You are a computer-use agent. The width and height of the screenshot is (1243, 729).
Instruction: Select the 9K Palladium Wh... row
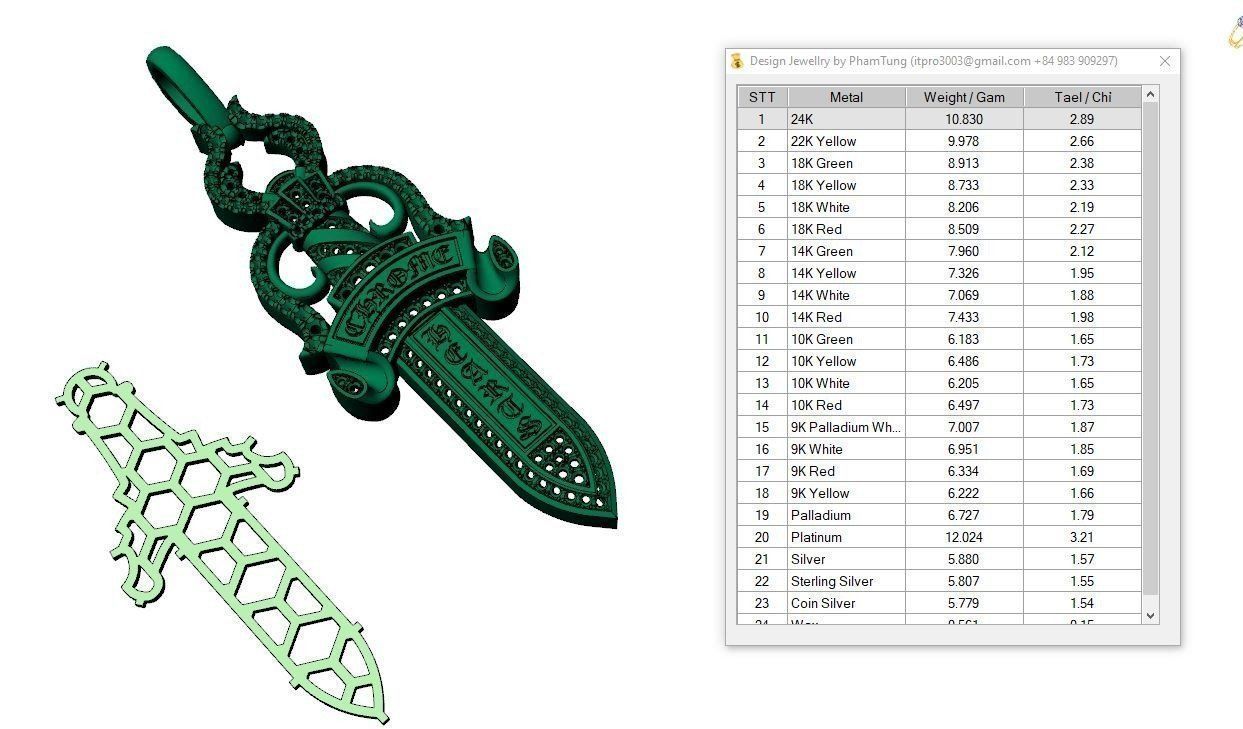pos(939,427)
